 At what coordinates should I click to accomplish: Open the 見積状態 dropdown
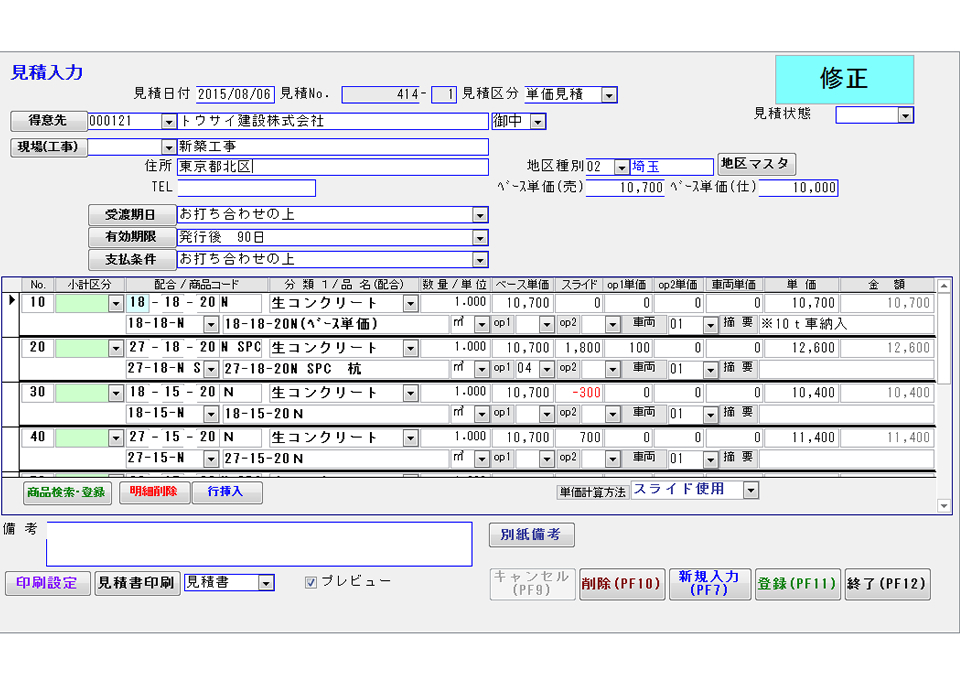point(905,115)
